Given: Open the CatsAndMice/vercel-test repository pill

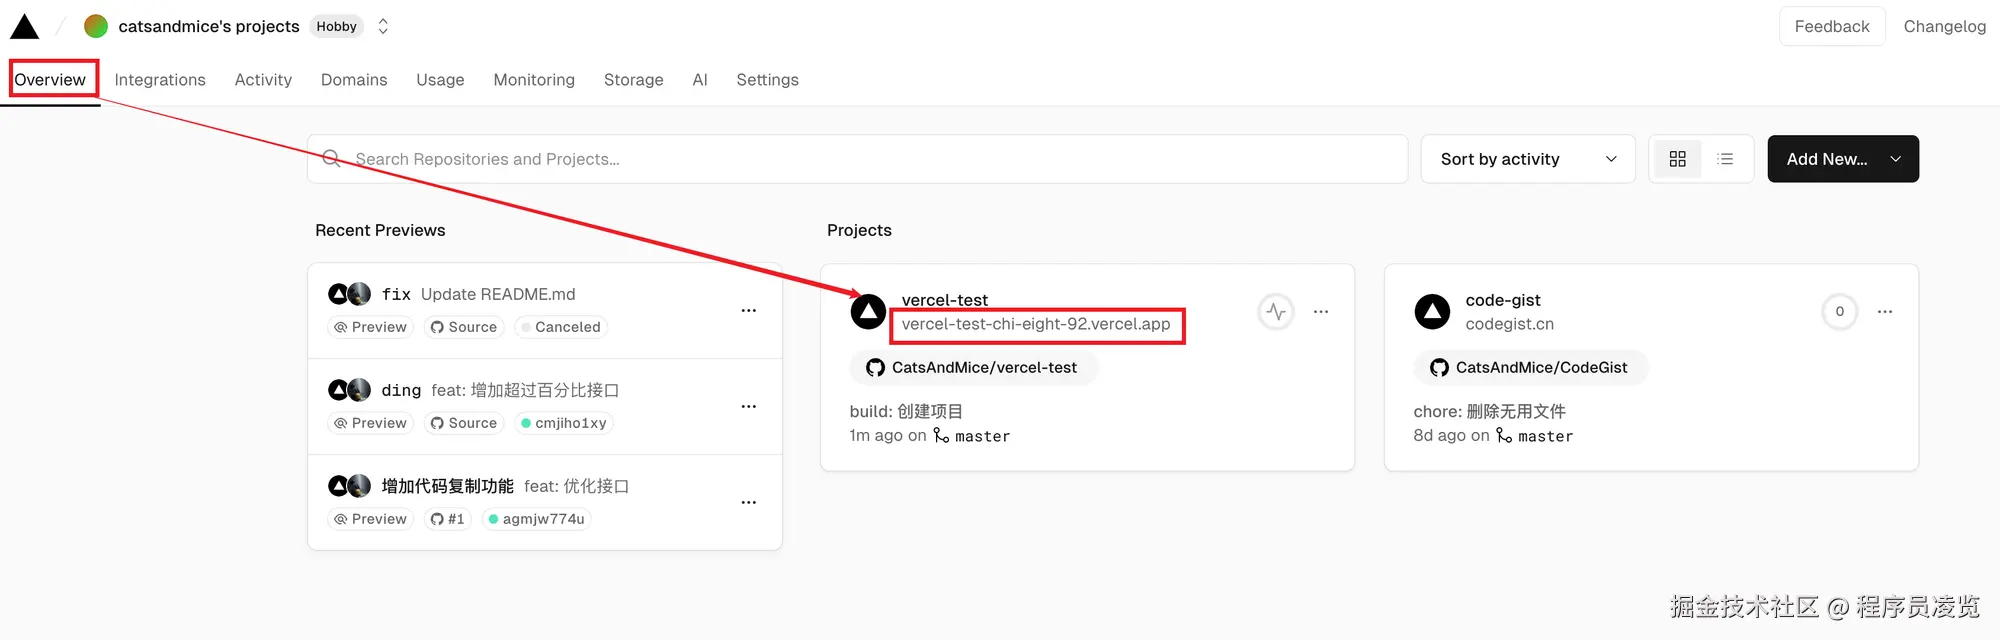Looking at the screenshot, I should (x=974, y=368).
